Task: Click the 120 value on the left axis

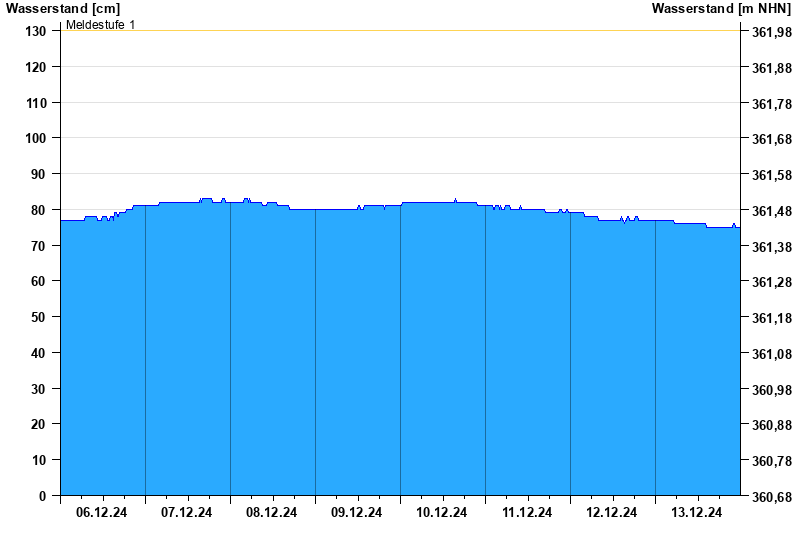Action: coord(35,67)
